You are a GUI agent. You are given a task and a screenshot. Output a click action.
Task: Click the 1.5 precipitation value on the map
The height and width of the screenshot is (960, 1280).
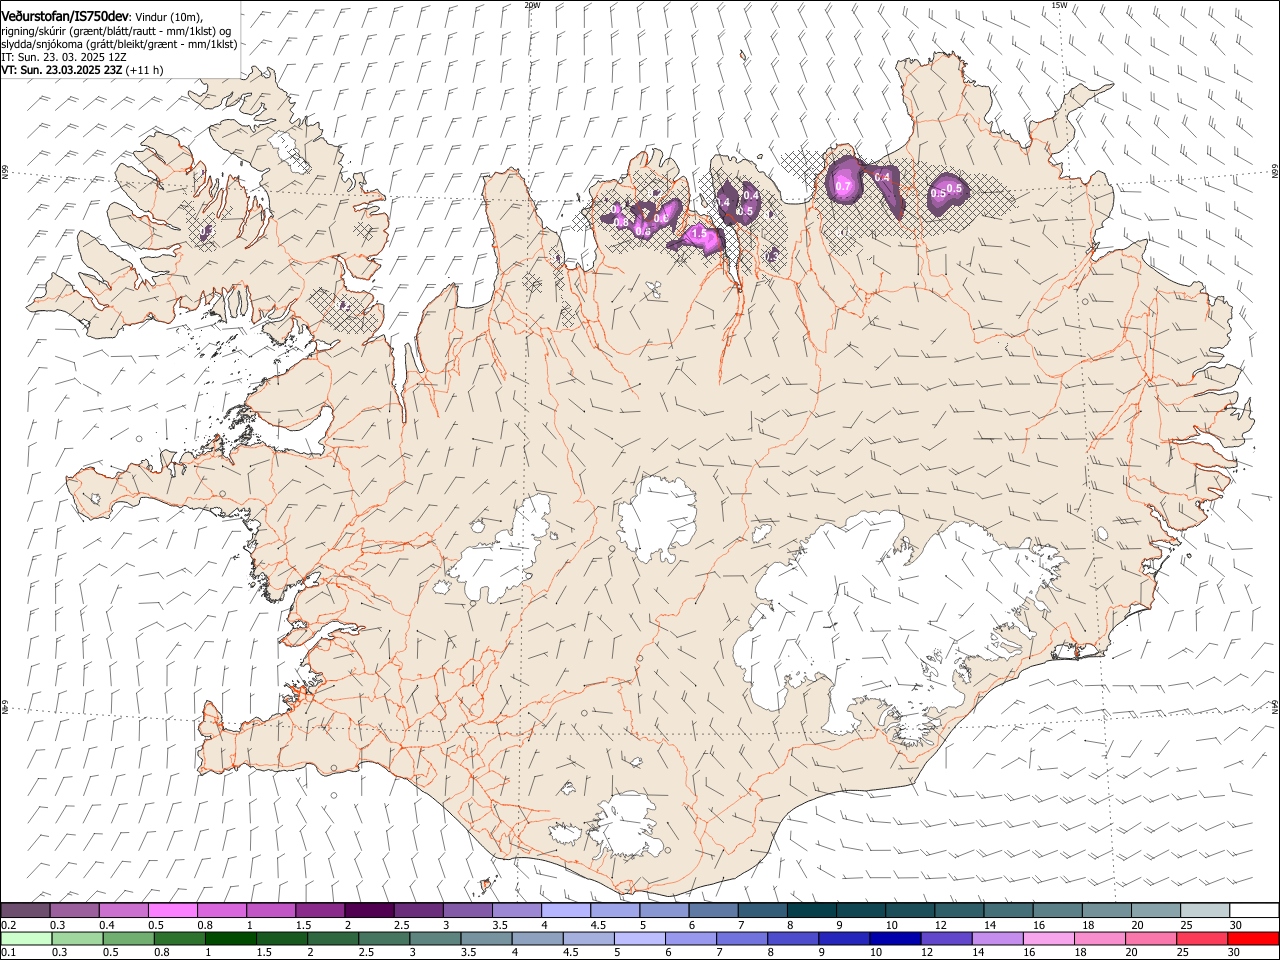[x=700, y=233]
